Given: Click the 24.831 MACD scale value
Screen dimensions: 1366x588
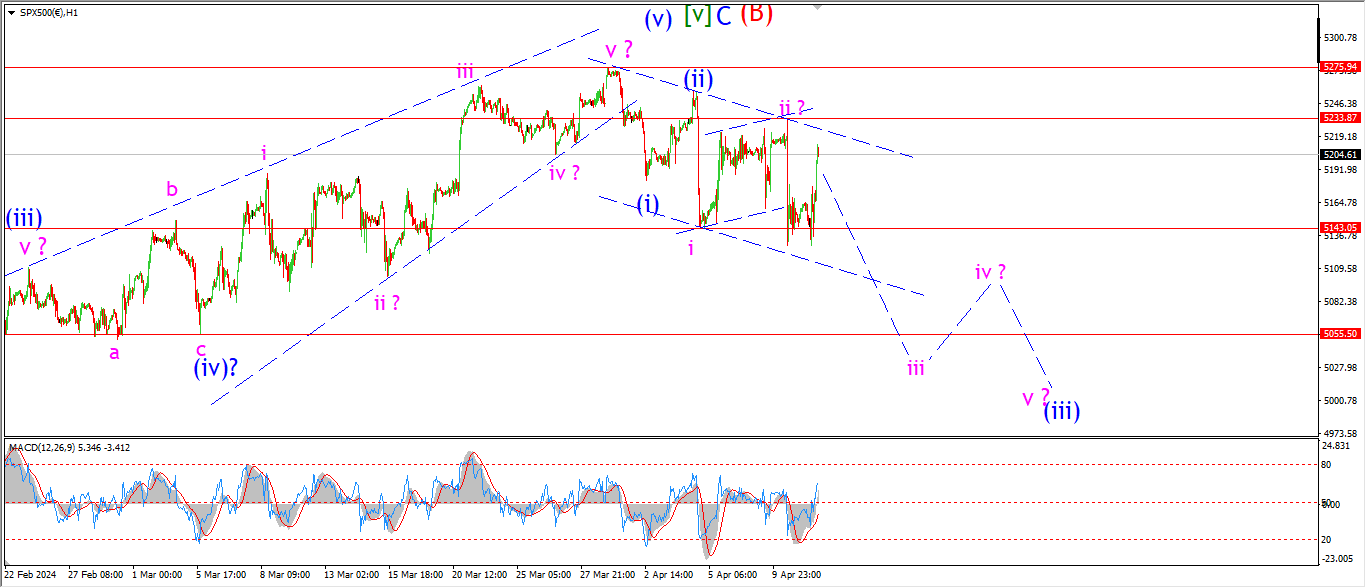Looking at the screenshot, I should tap(1338, 446).
